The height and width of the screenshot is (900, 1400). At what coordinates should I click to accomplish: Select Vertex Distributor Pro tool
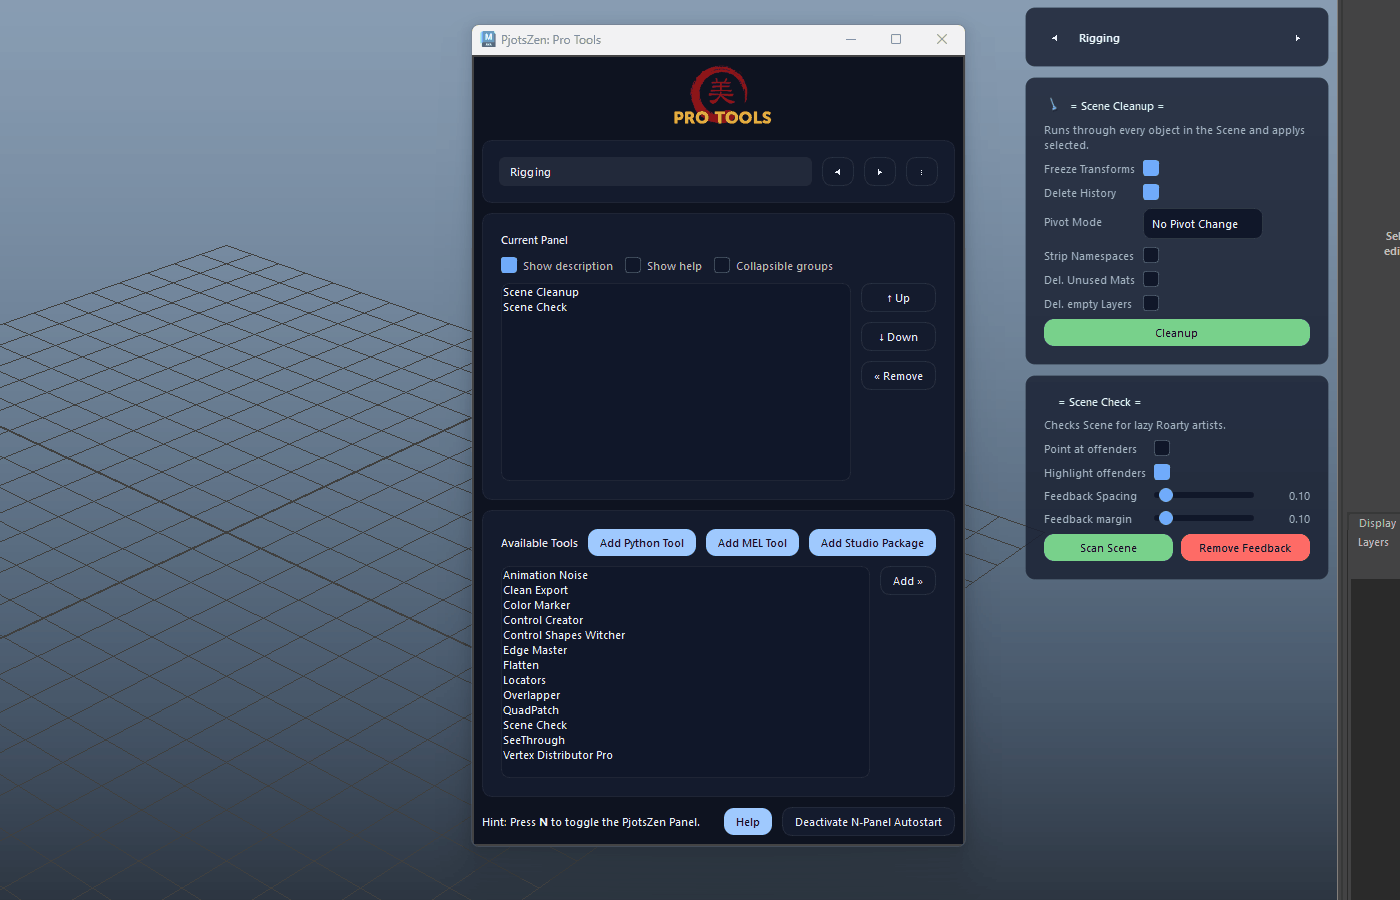point(558,755)
